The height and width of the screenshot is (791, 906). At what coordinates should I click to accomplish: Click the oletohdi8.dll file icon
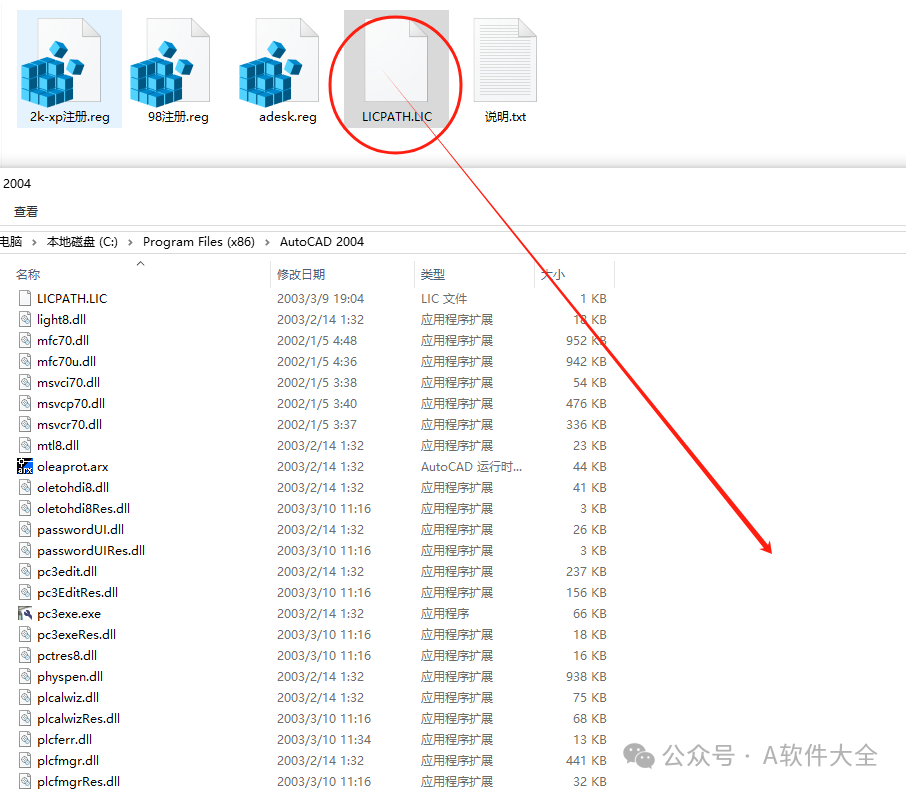pos(25,487)
